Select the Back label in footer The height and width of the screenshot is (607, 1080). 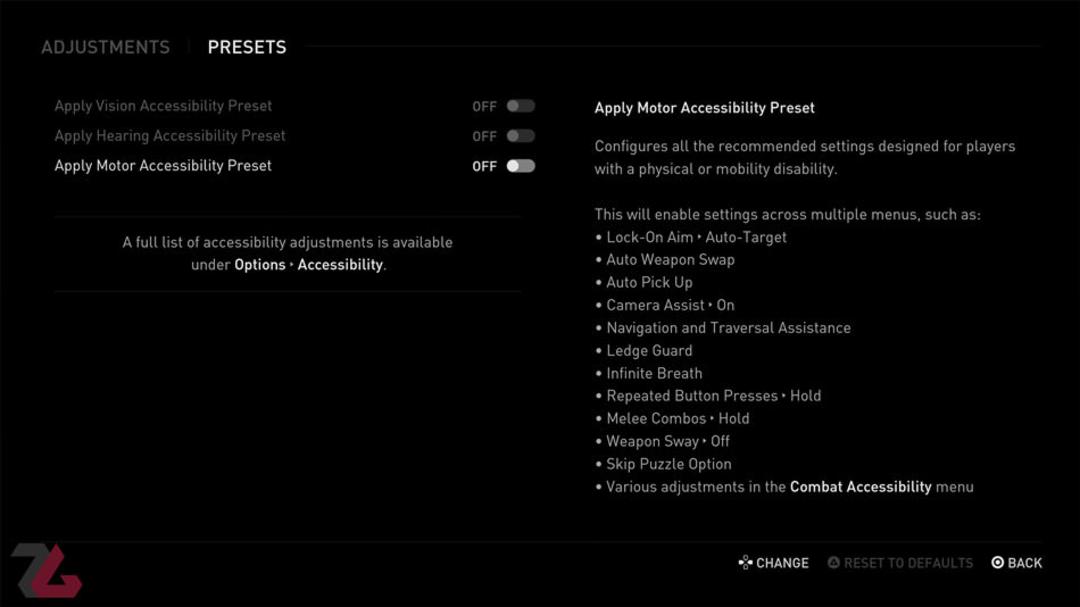1025,564
